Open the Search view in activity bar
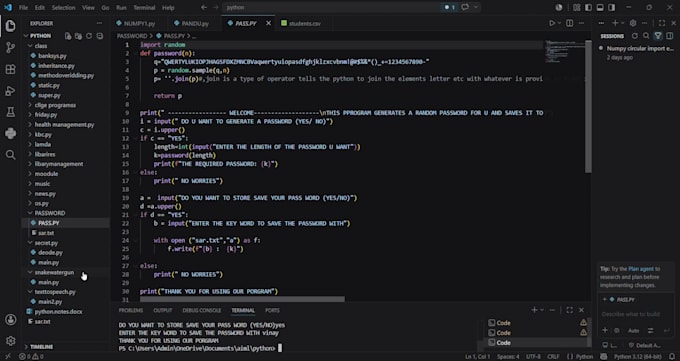 coord(10,154)
